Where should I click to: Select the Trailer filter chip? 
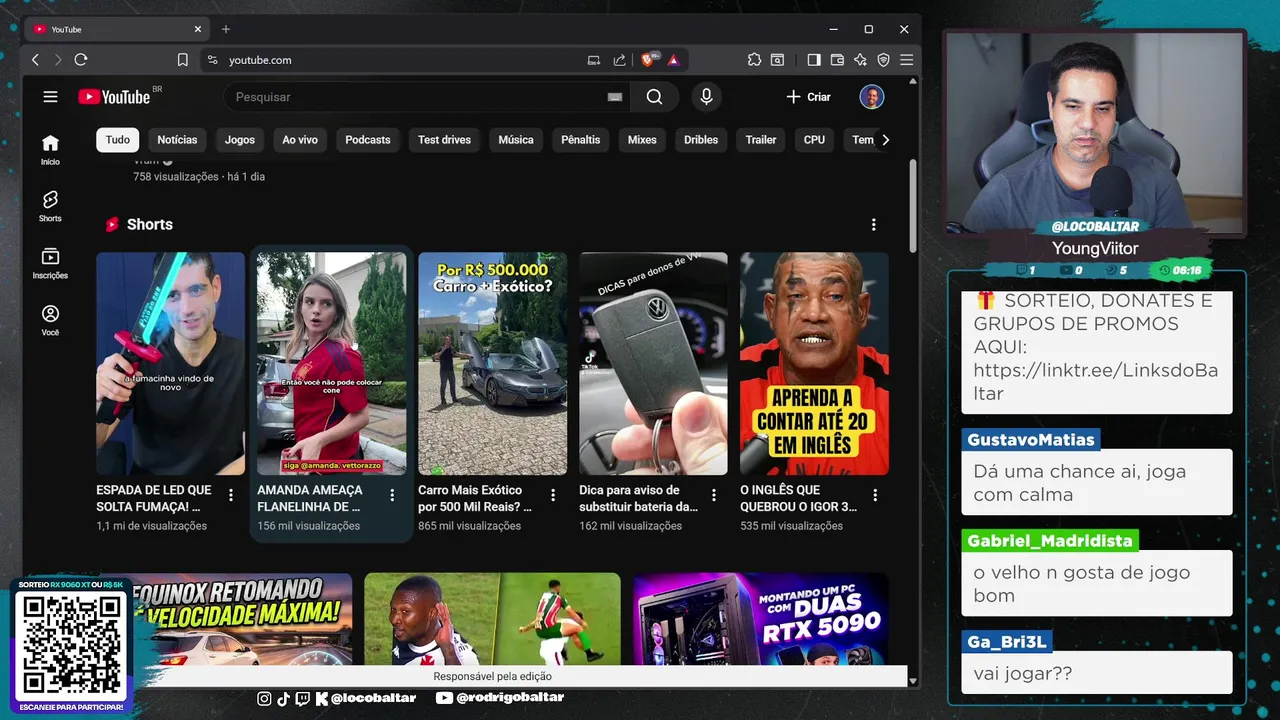(761, 140)
